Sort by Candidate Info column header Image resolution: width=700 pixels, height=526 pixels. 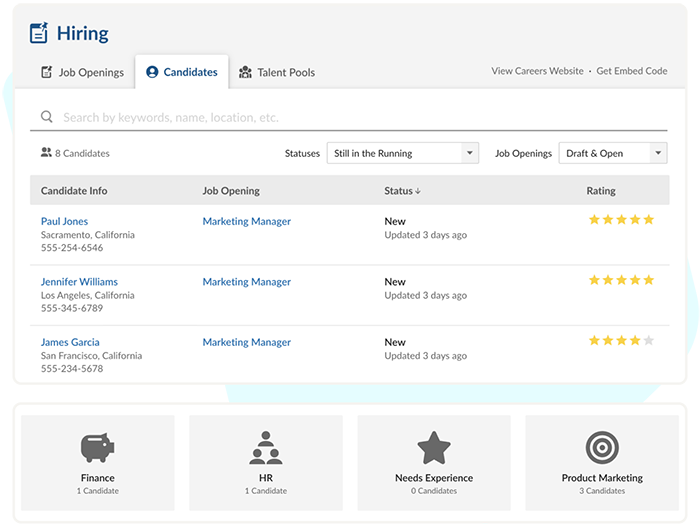click(x=74, y=191)
